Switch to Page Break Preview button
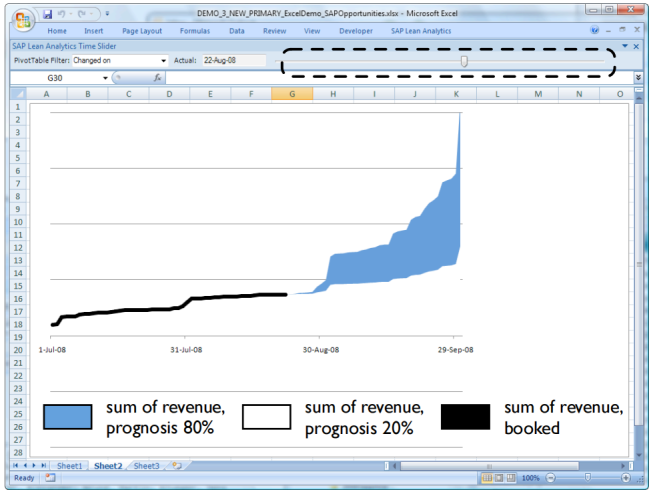Screen dimensions: 655x494 pos(510,478)
